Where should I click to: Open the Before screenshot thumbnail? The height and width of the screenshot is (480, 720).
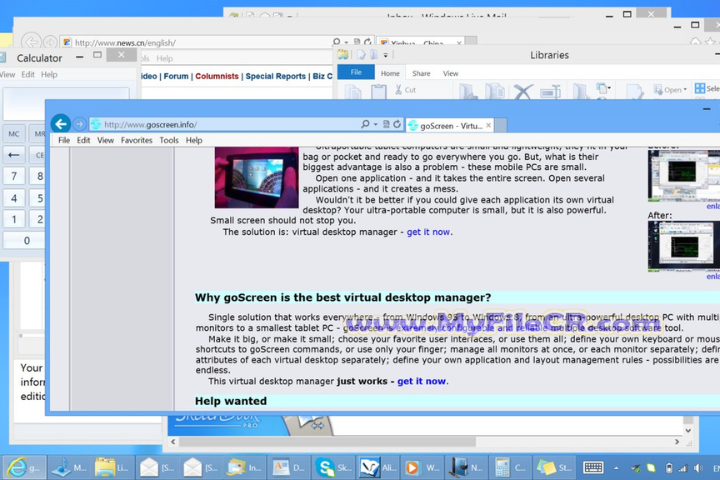(x=684, y=176)
